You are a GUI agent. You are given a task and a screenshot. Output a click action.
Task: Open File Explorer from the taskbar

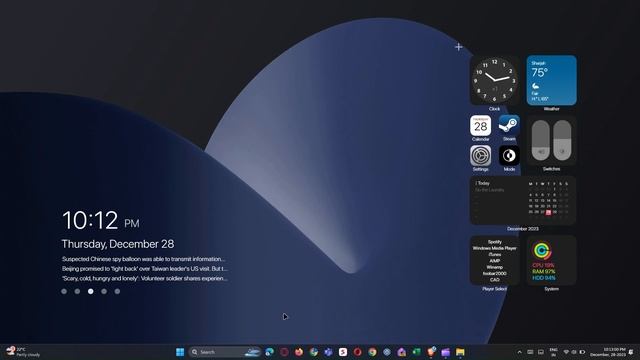pyautogui.click(x=460, y=352)
